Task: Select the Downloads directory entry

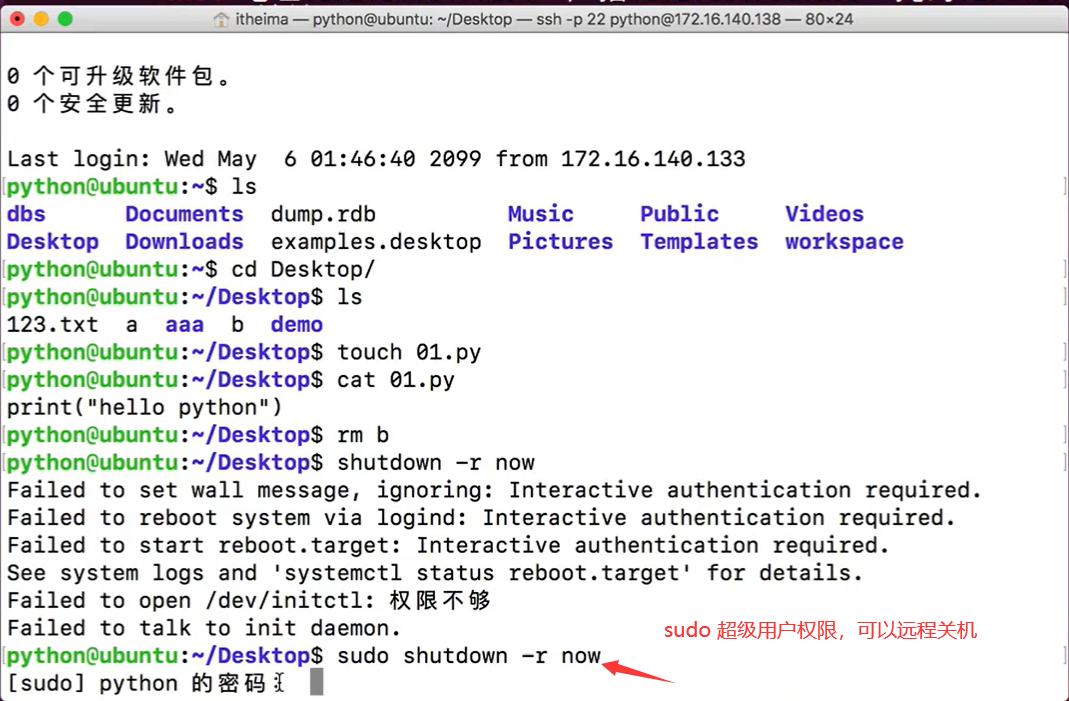Action: click(184, 241)
